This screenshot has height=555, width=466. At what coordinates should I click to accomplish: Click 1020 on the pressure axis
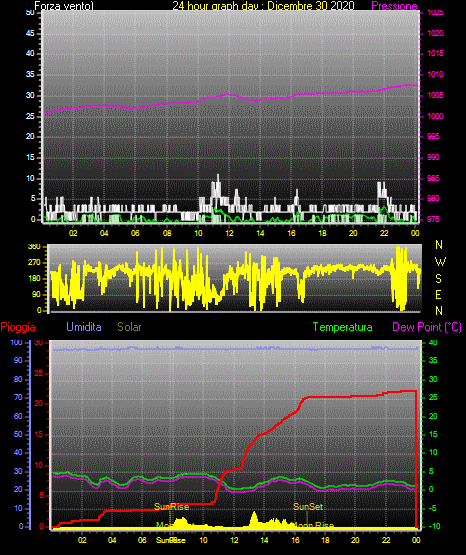pyautogui.click(x=435, y=33)
